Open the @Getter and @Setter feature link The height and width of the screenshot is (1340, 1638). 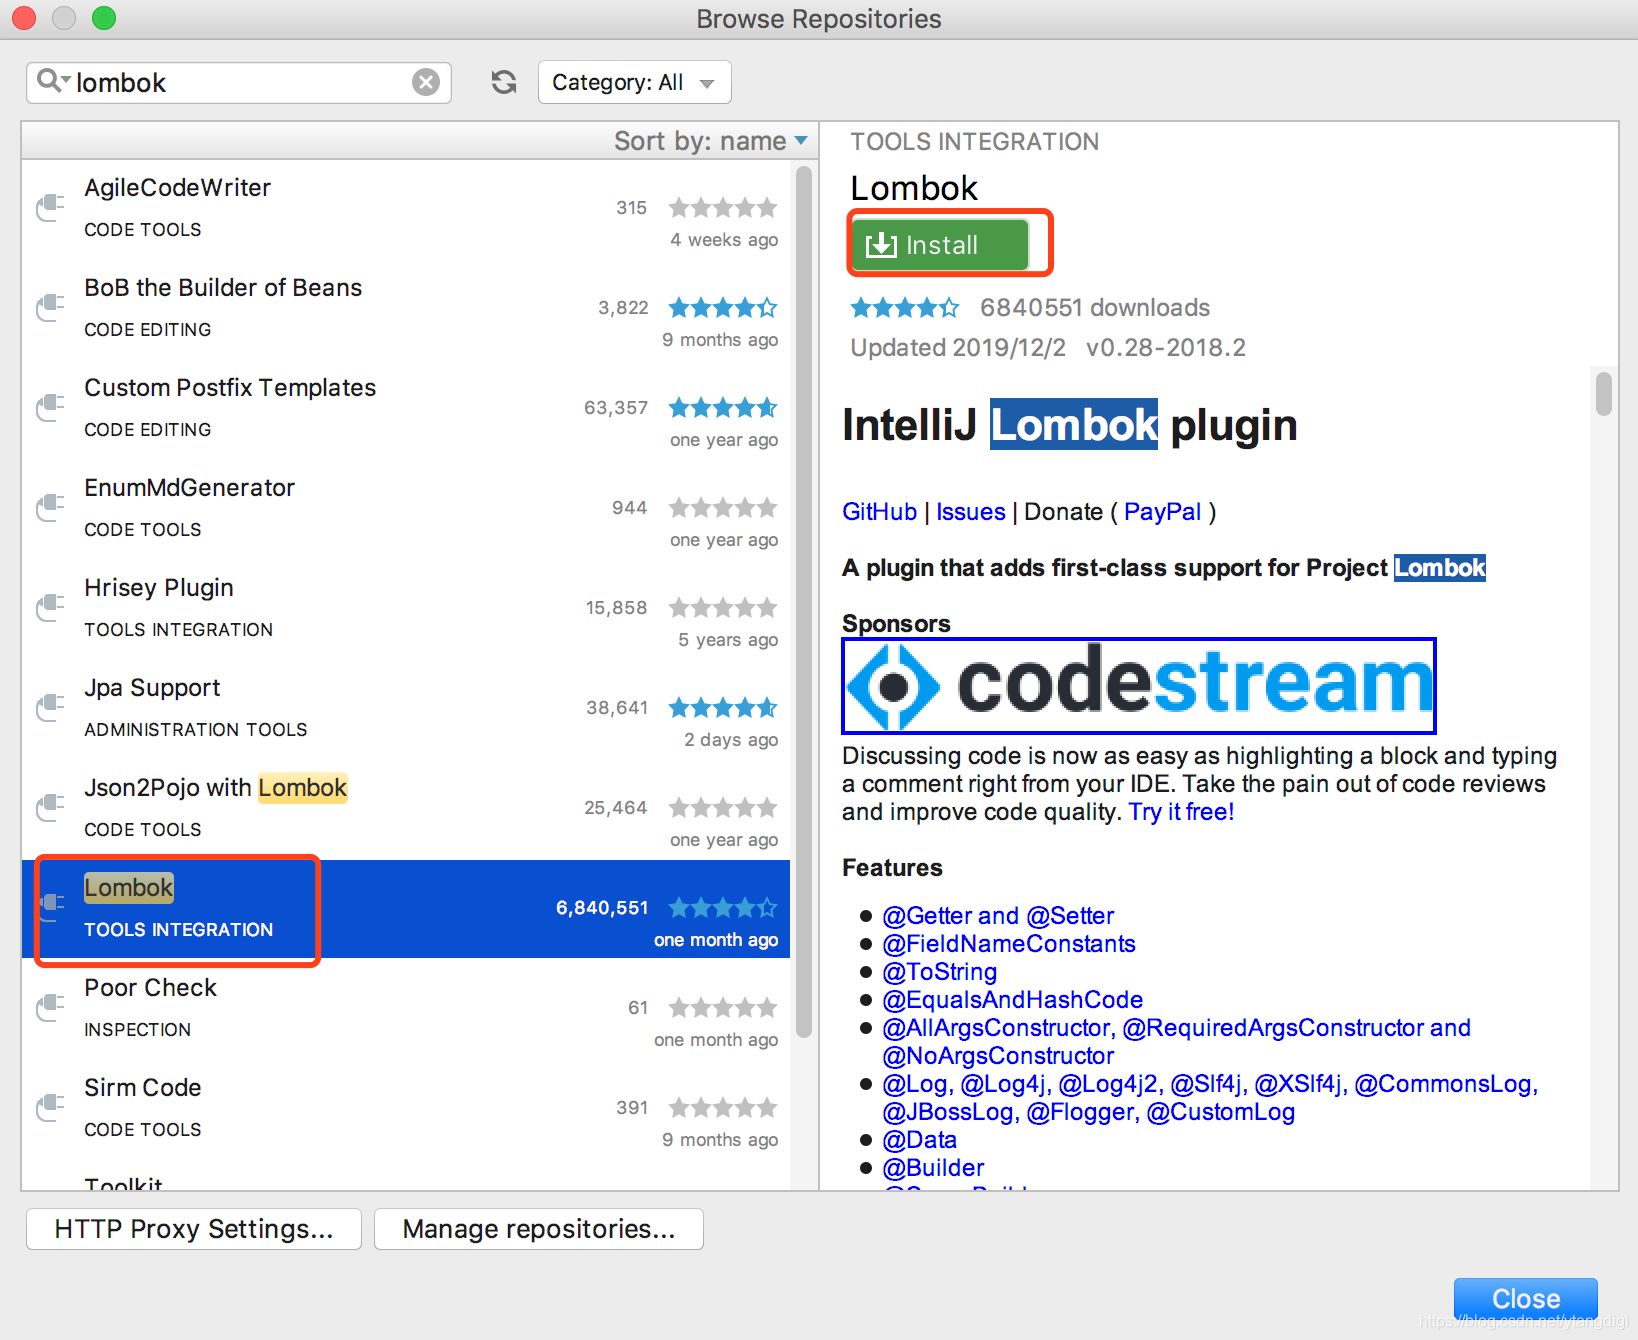998,916
